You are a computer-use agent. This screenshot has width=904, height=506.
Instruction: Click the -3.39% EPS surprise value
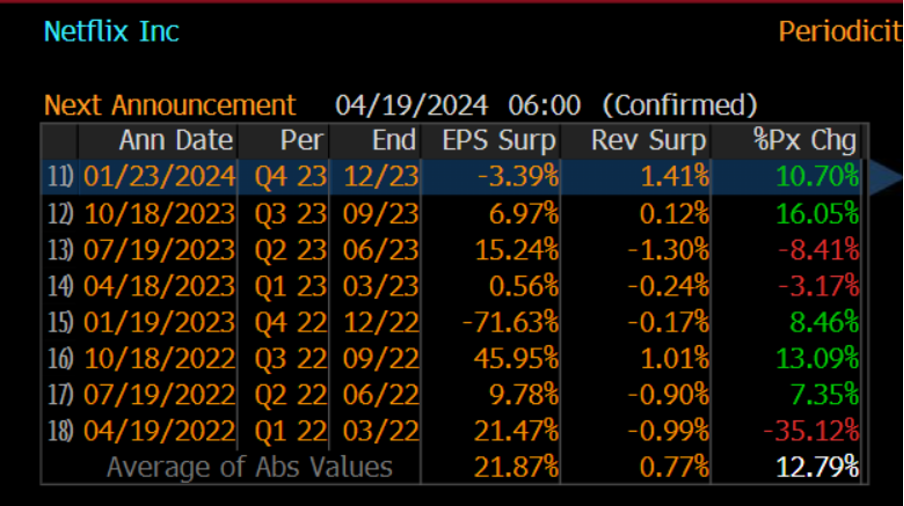[x=518, y=177]
